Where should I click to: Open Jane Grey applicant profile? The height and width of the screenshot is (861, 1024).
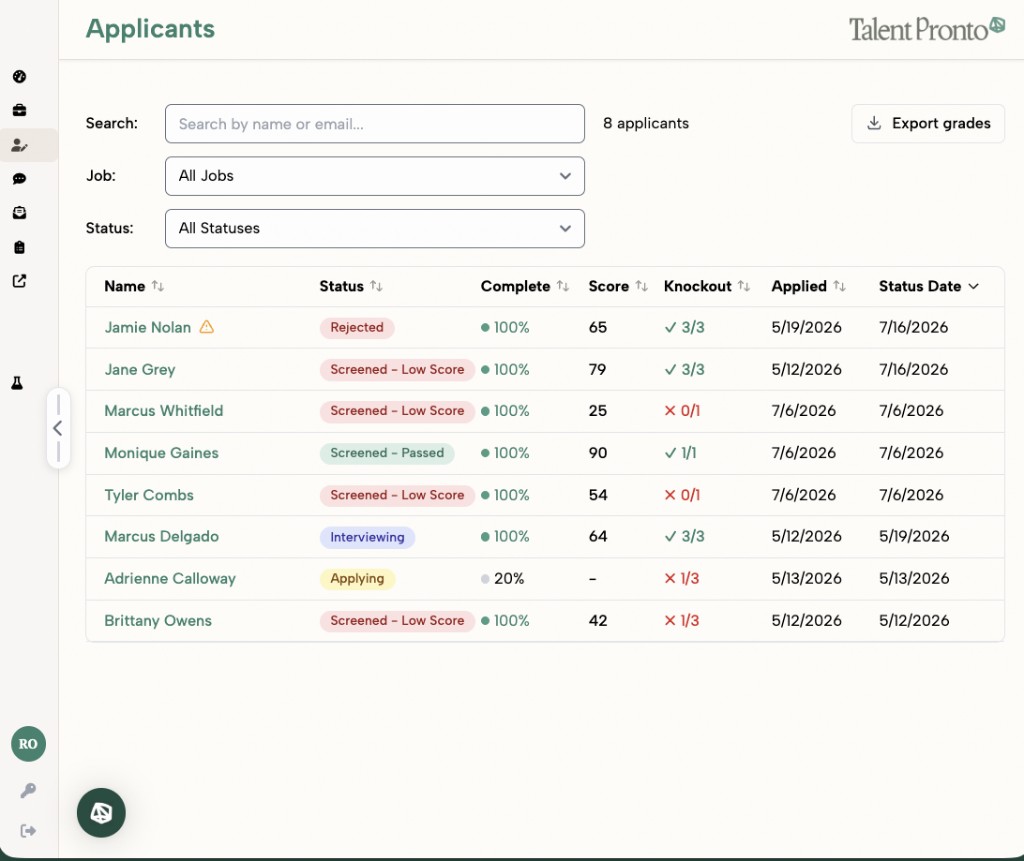140,370
